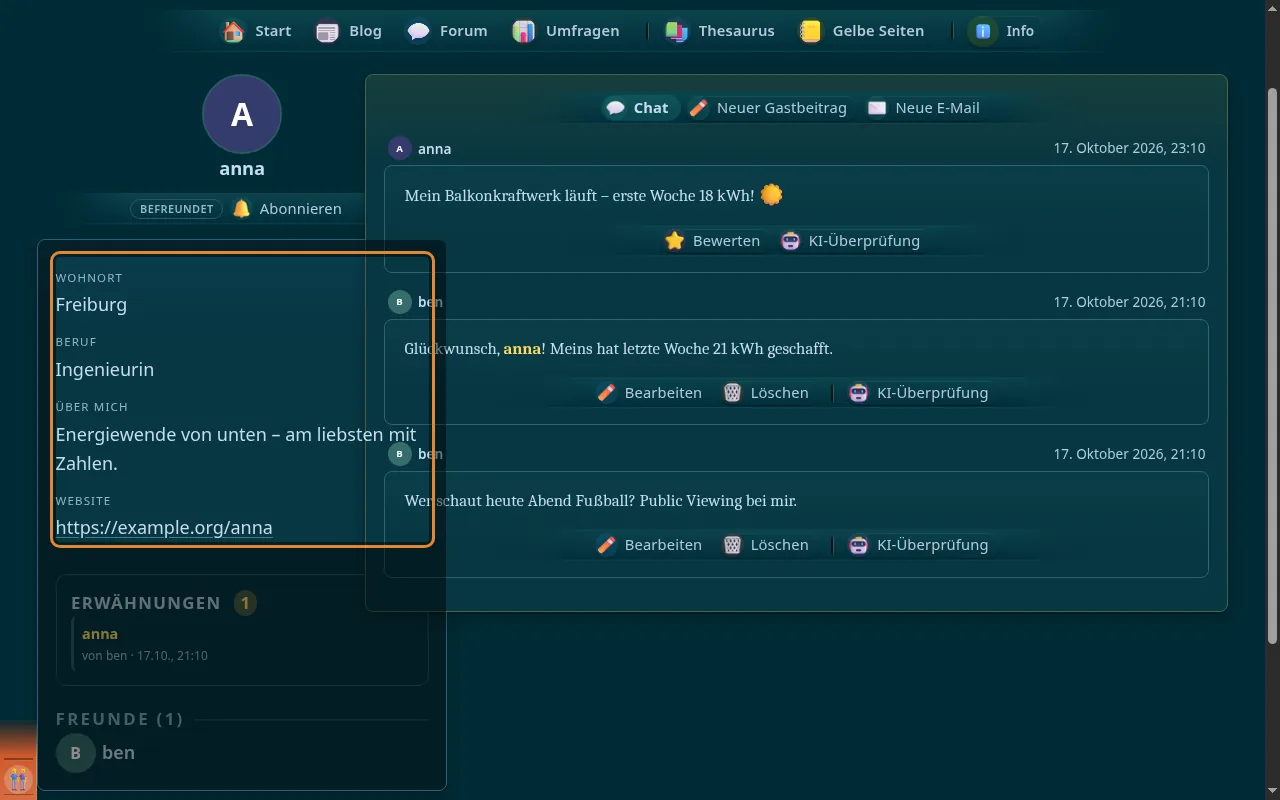Viewport: 1280px width, 800px height.
Task: Open the Neue E-Mail tab
Action: 924,108
